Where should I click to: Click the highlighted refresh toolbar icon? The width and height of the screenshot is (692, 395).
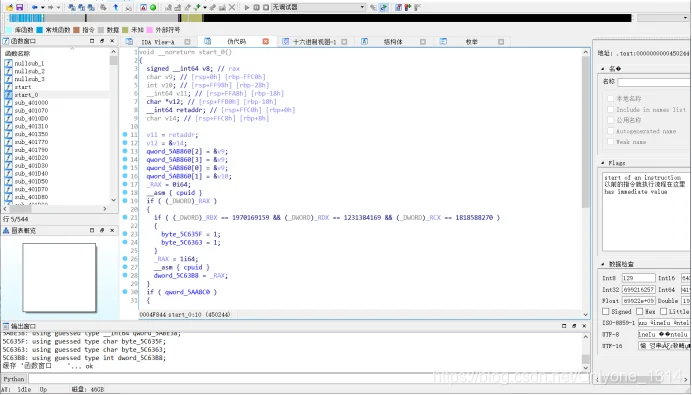[x=383, y=8]
